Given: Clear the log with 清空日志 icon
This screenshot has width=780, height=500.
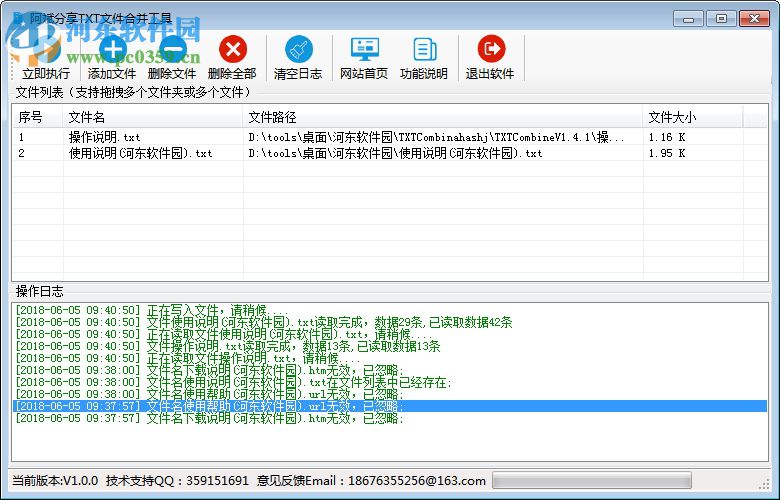Looking at the screenshot, I should pos(298,49).
